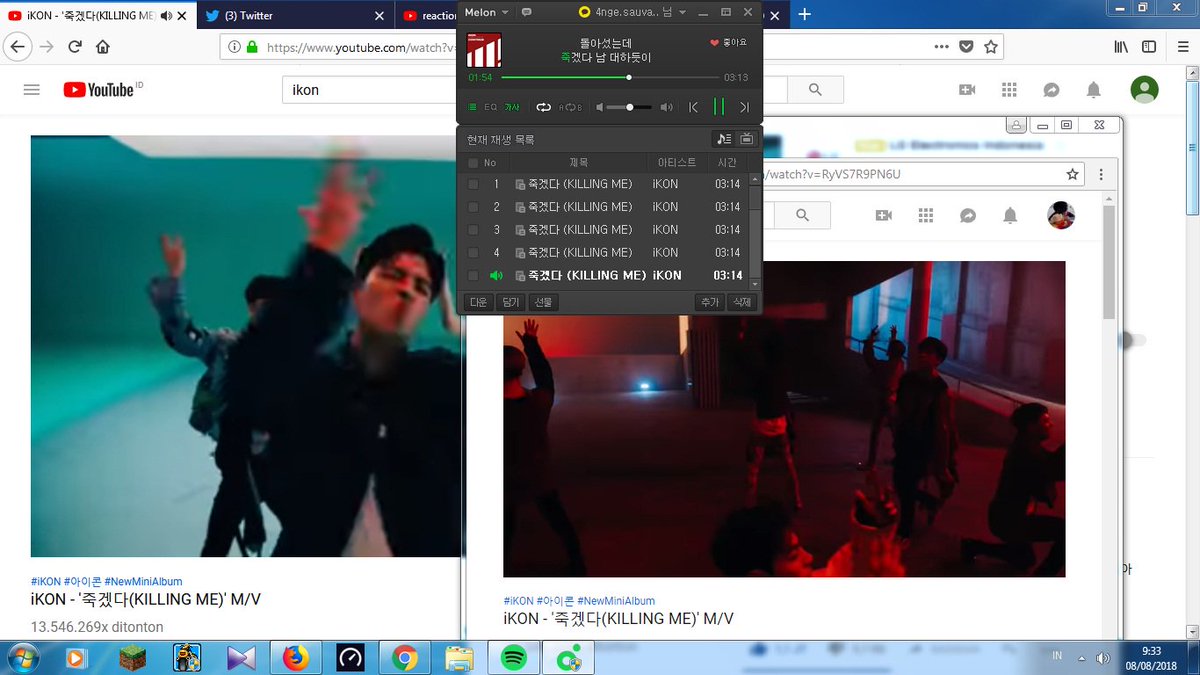Click the heart 좋아요 like button
Screen dimensions: 1200x675
coord(728,43)
